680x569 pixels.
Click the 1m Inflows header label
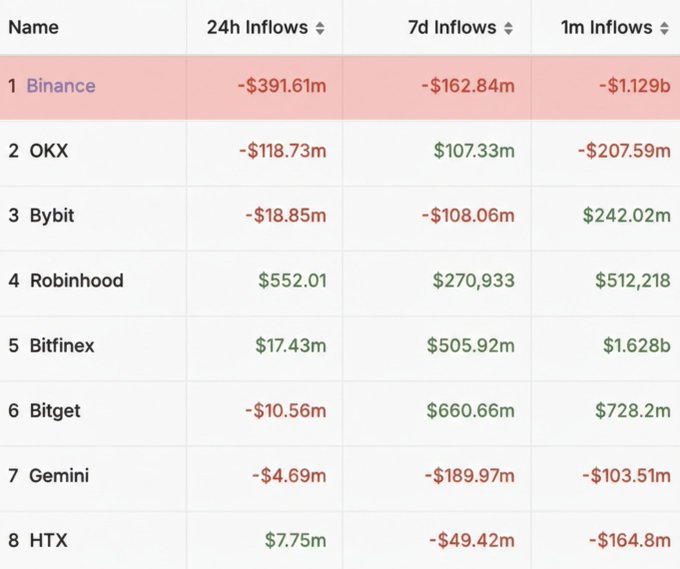pos(607,27)
